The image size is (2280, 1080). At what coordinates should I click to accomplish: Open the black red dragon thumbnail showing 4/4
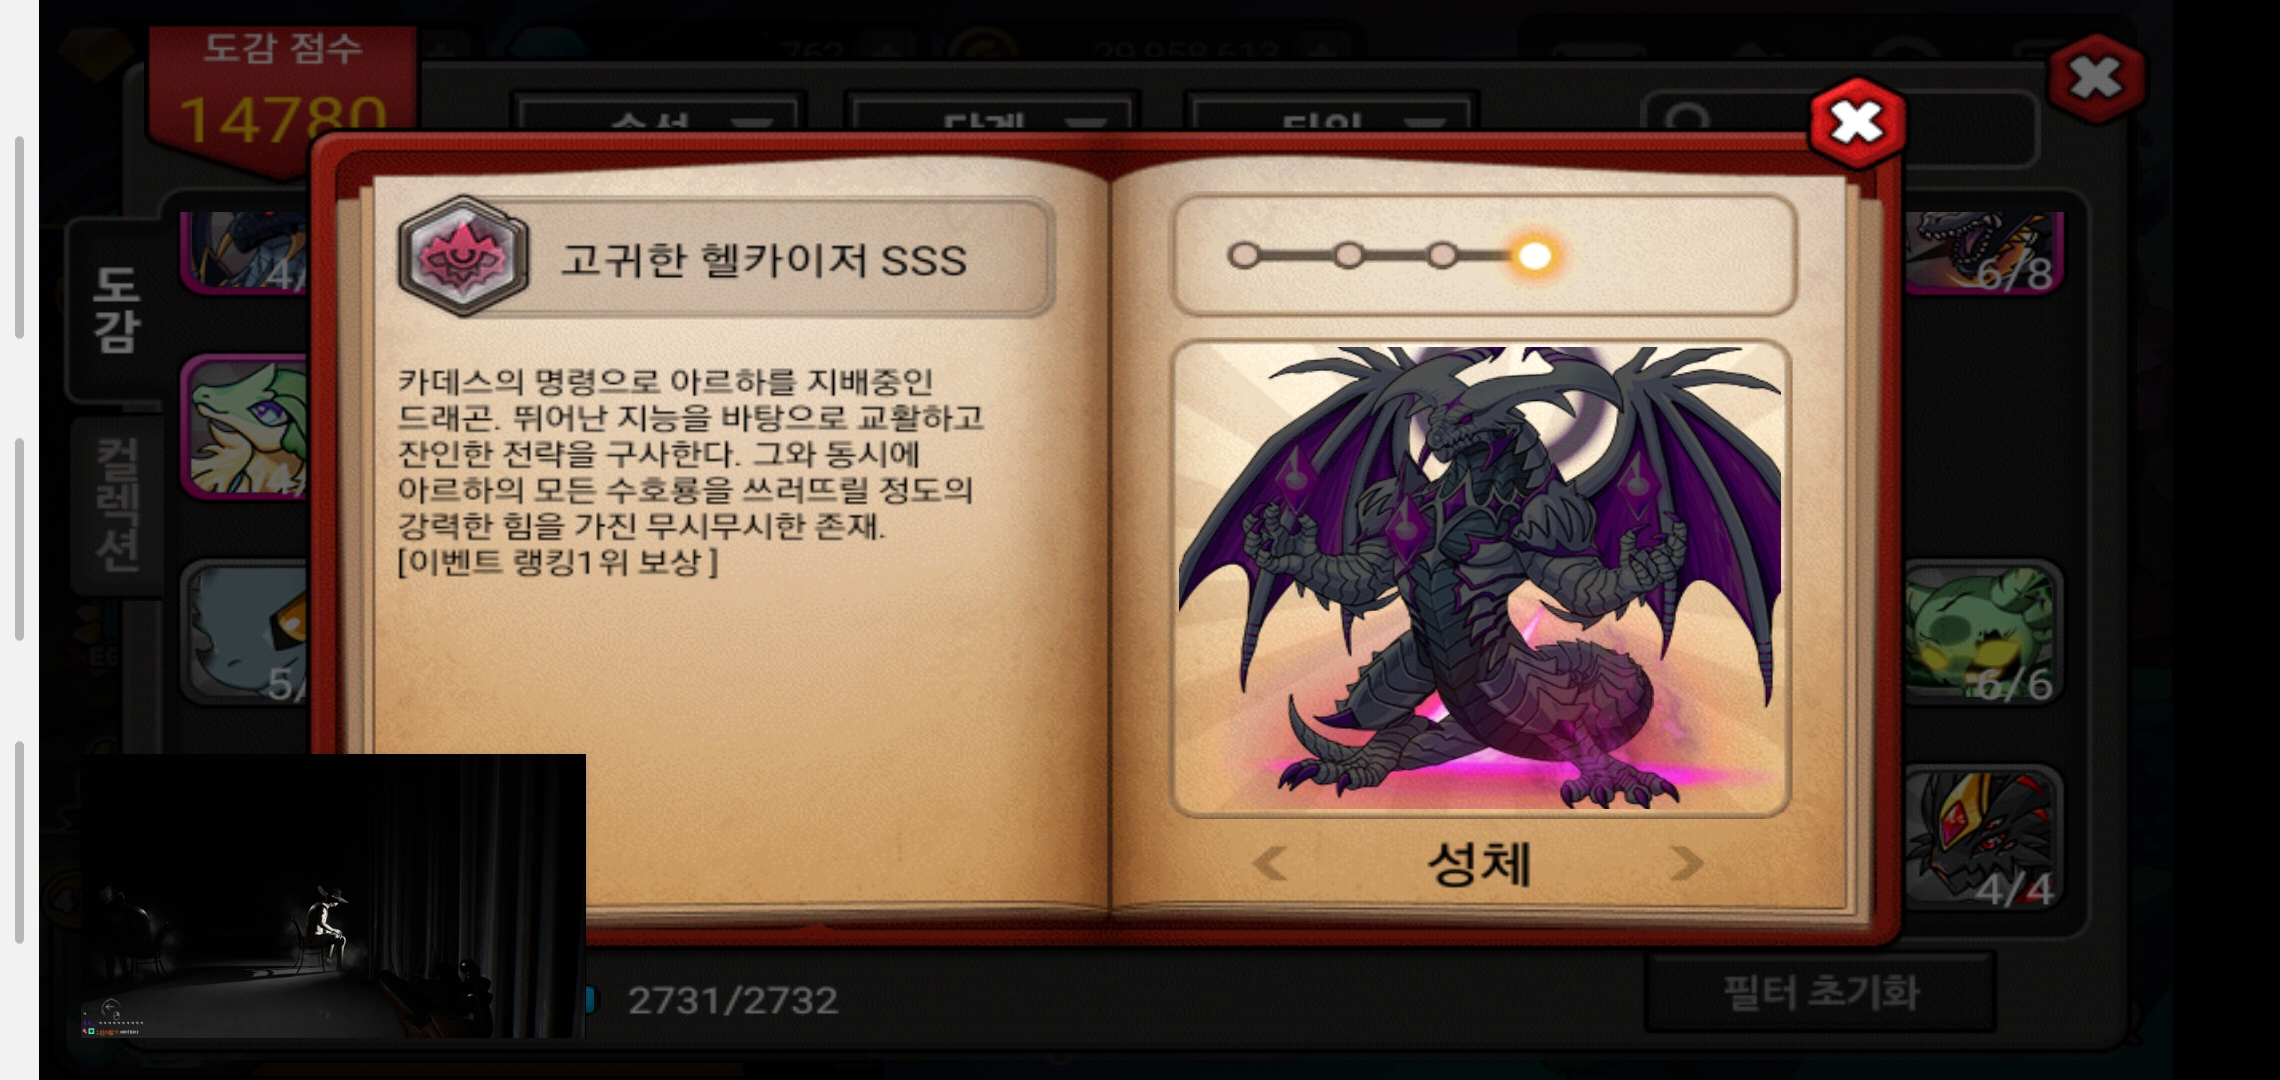(x=1982, y=838)
